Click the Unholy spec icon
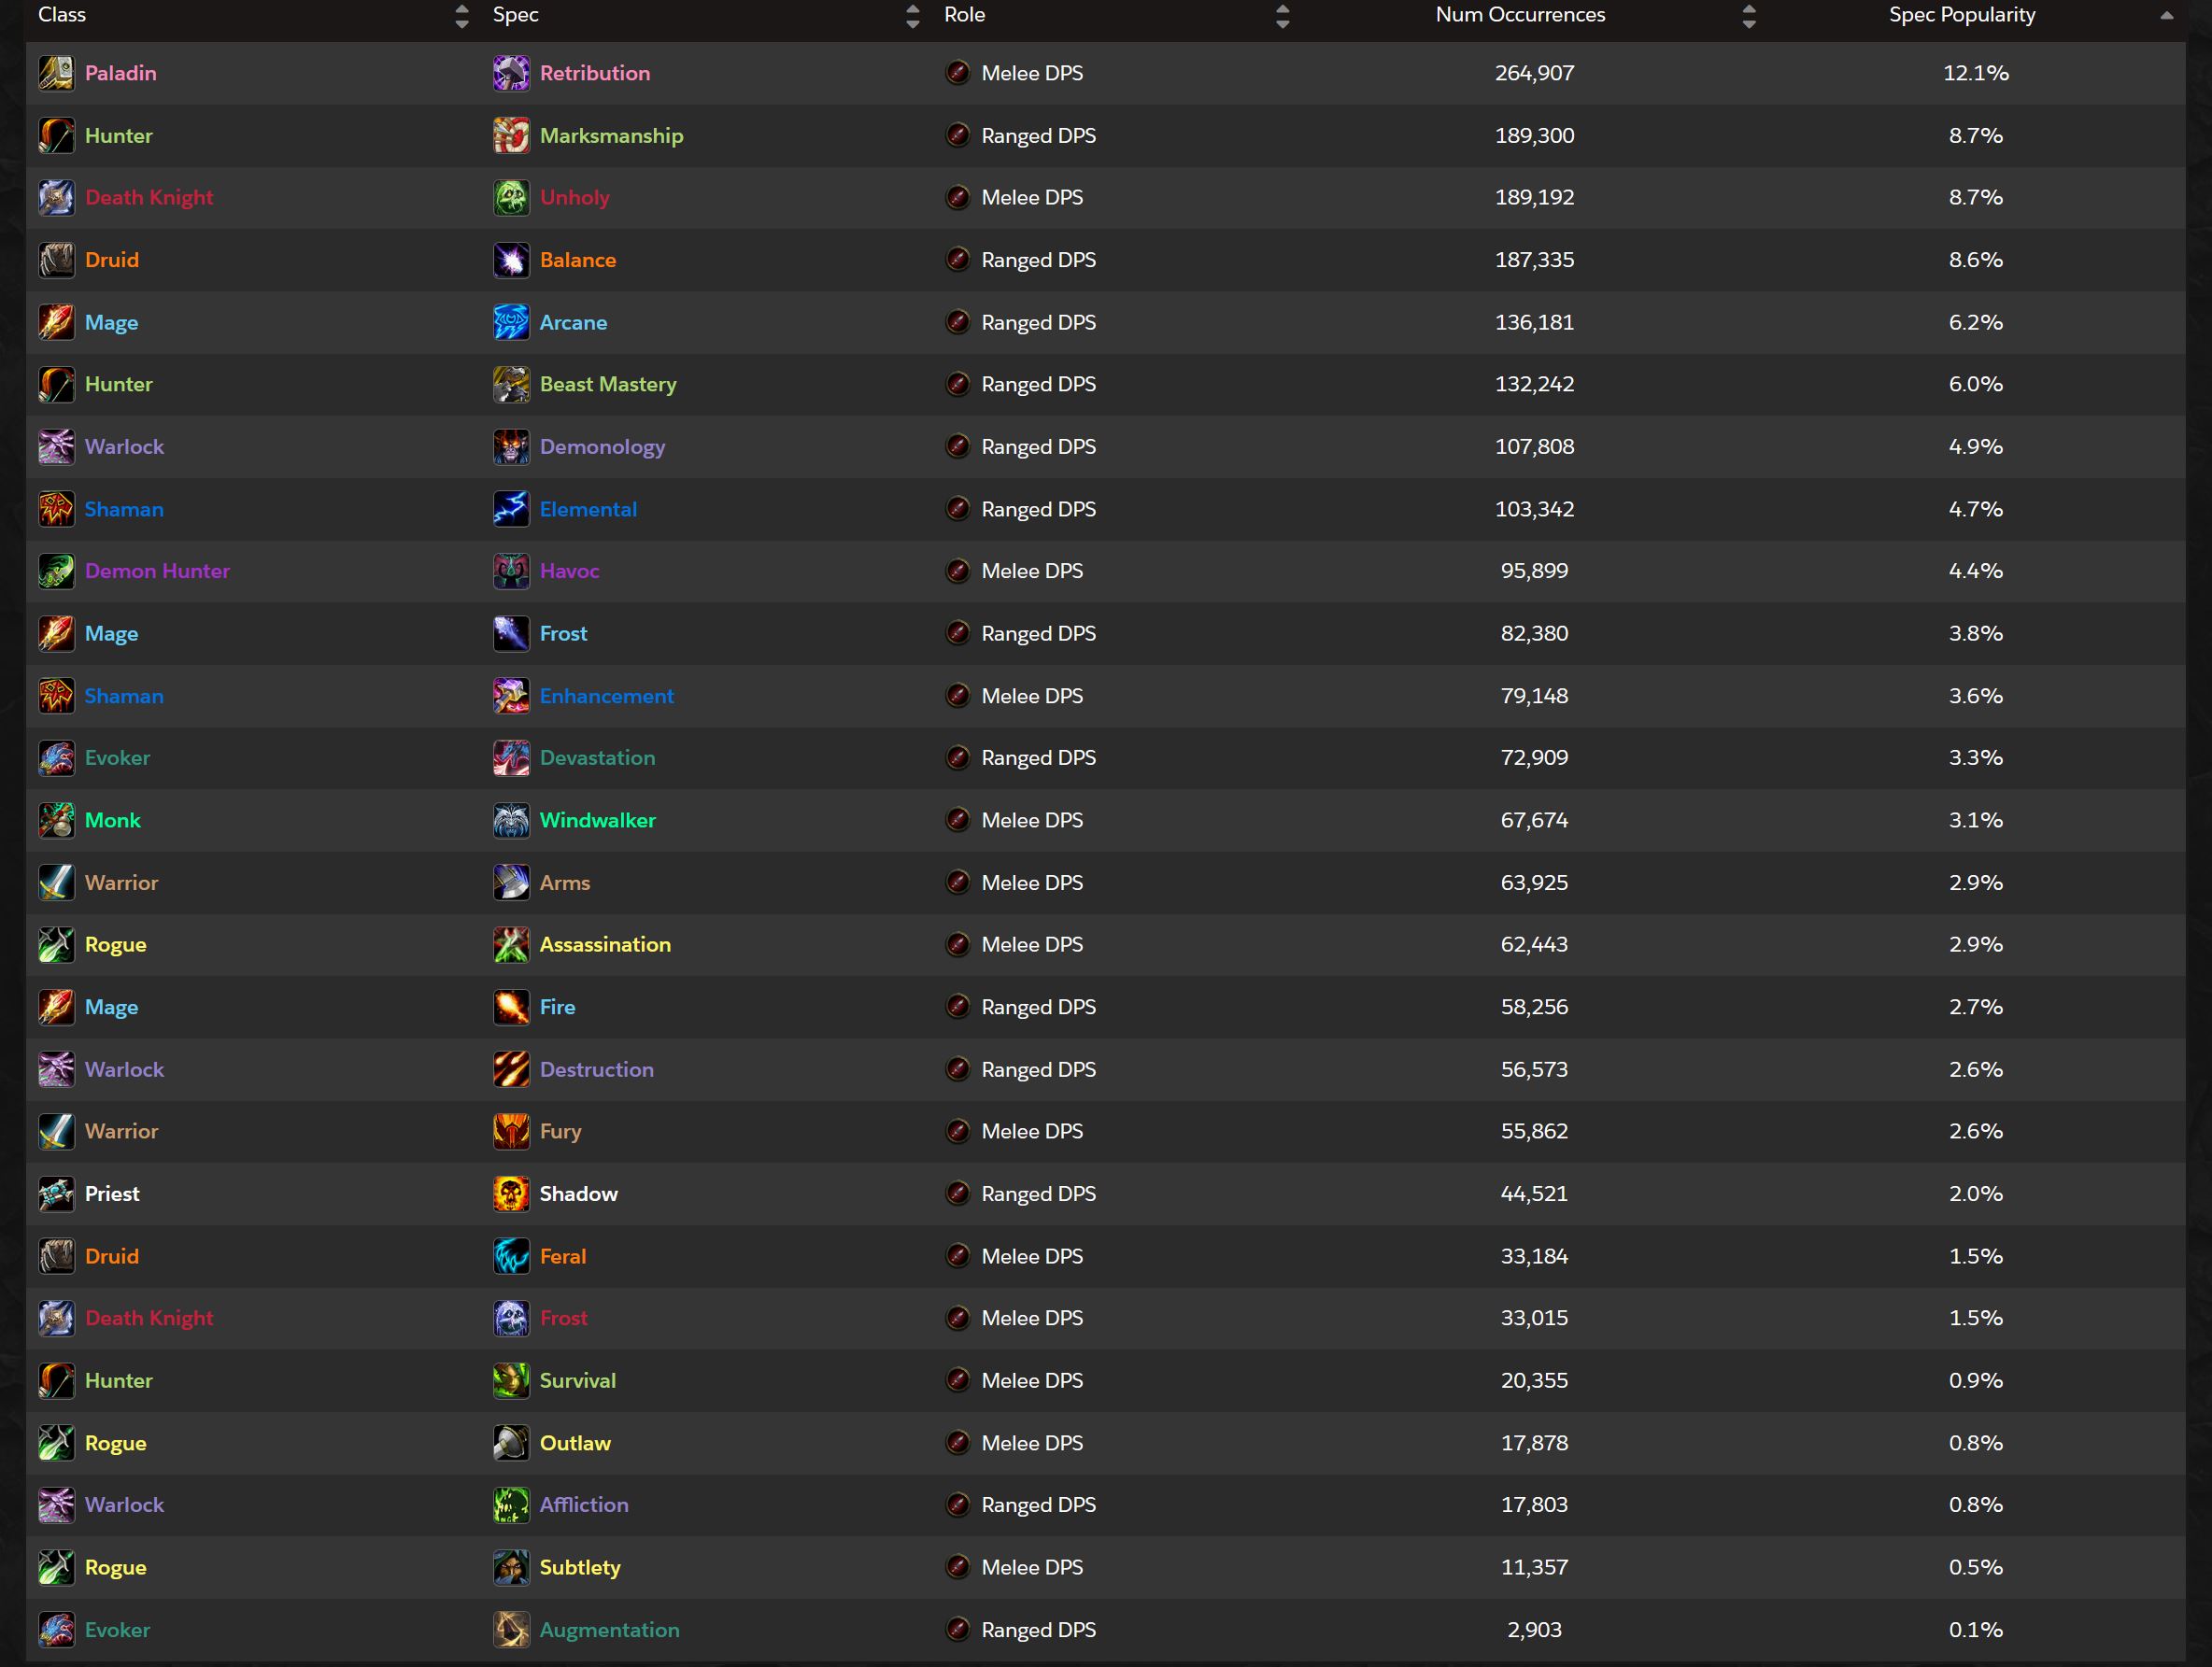 511,197
